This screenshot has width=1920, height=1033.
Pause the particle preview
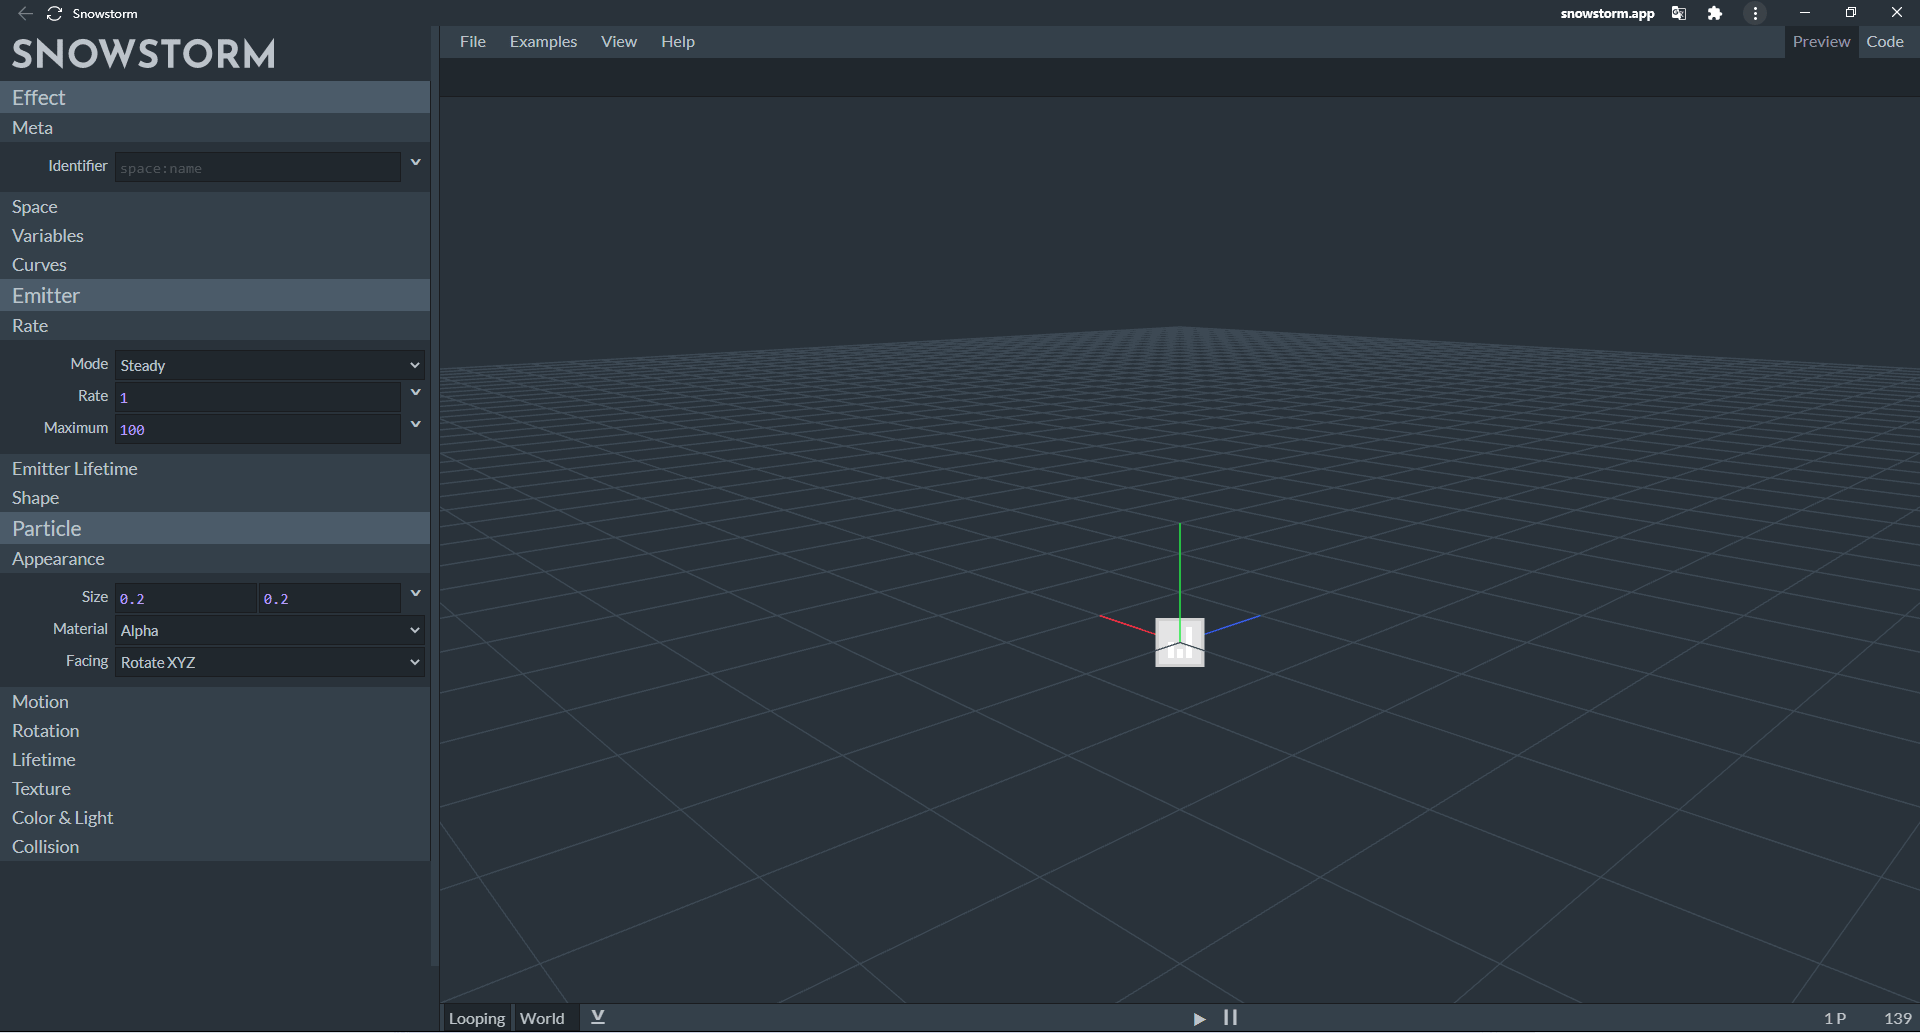pos(1230,1018)
